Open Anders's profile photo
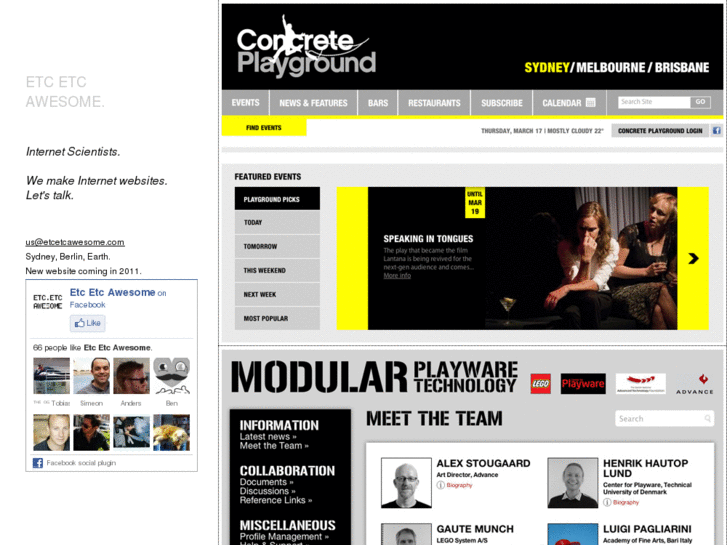This screenshot has height=545, width=727. tap(131, 376)
